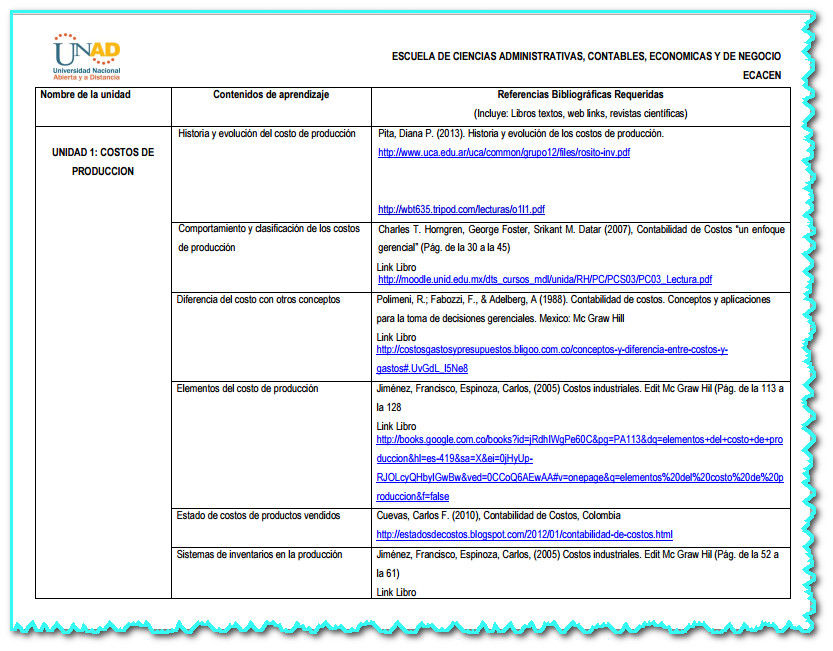Click the 'Pita, Diana P. (2013)' reference
This screenshot has height=651, width=833.
pos(521,133)
